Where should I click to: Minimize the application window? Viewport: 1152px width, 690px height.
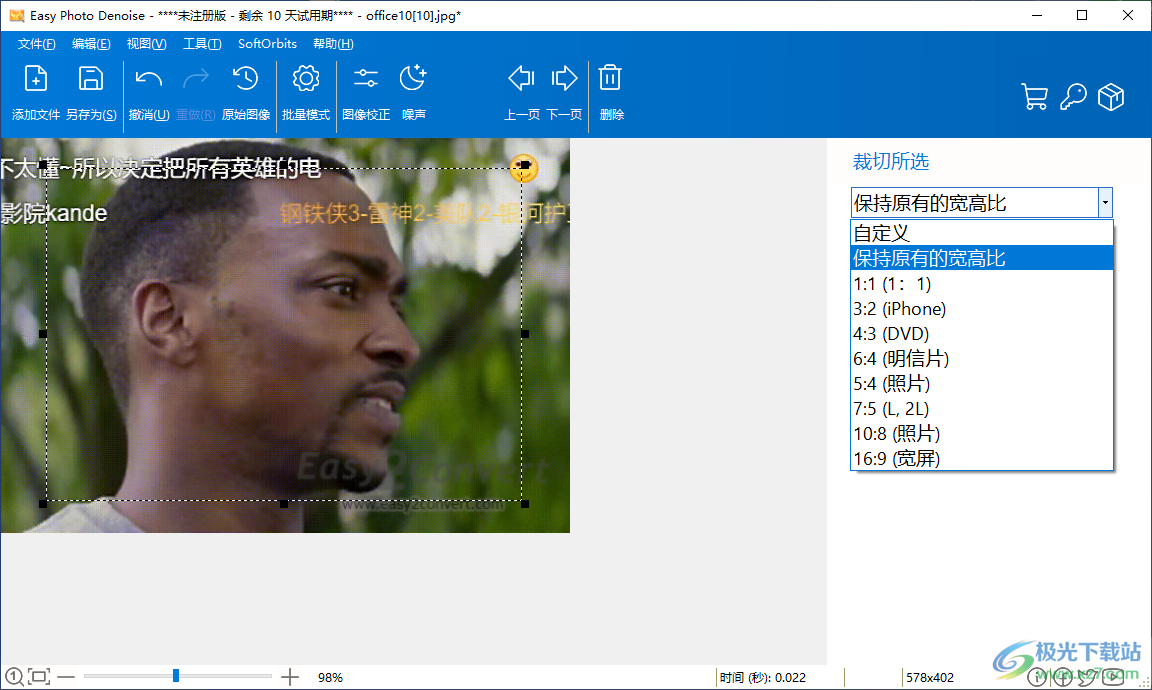click(x=1037, y=15)
